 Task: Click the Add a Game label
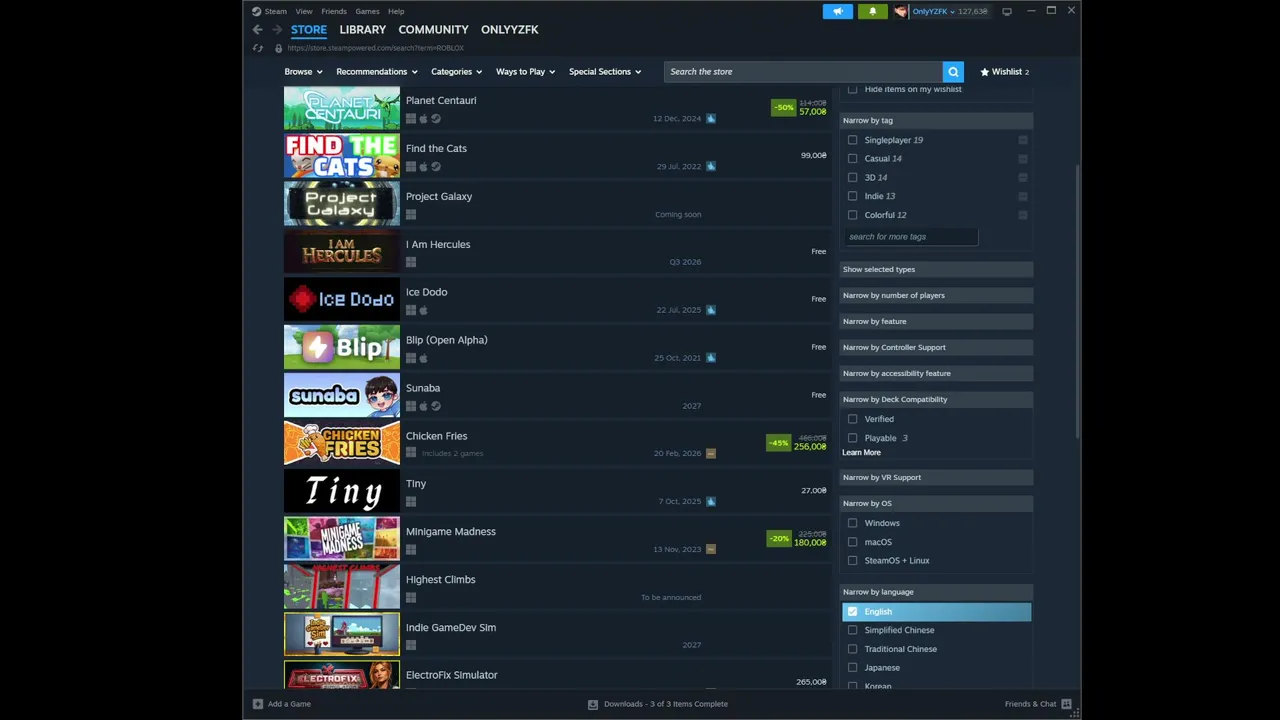(x=289, y=704)
